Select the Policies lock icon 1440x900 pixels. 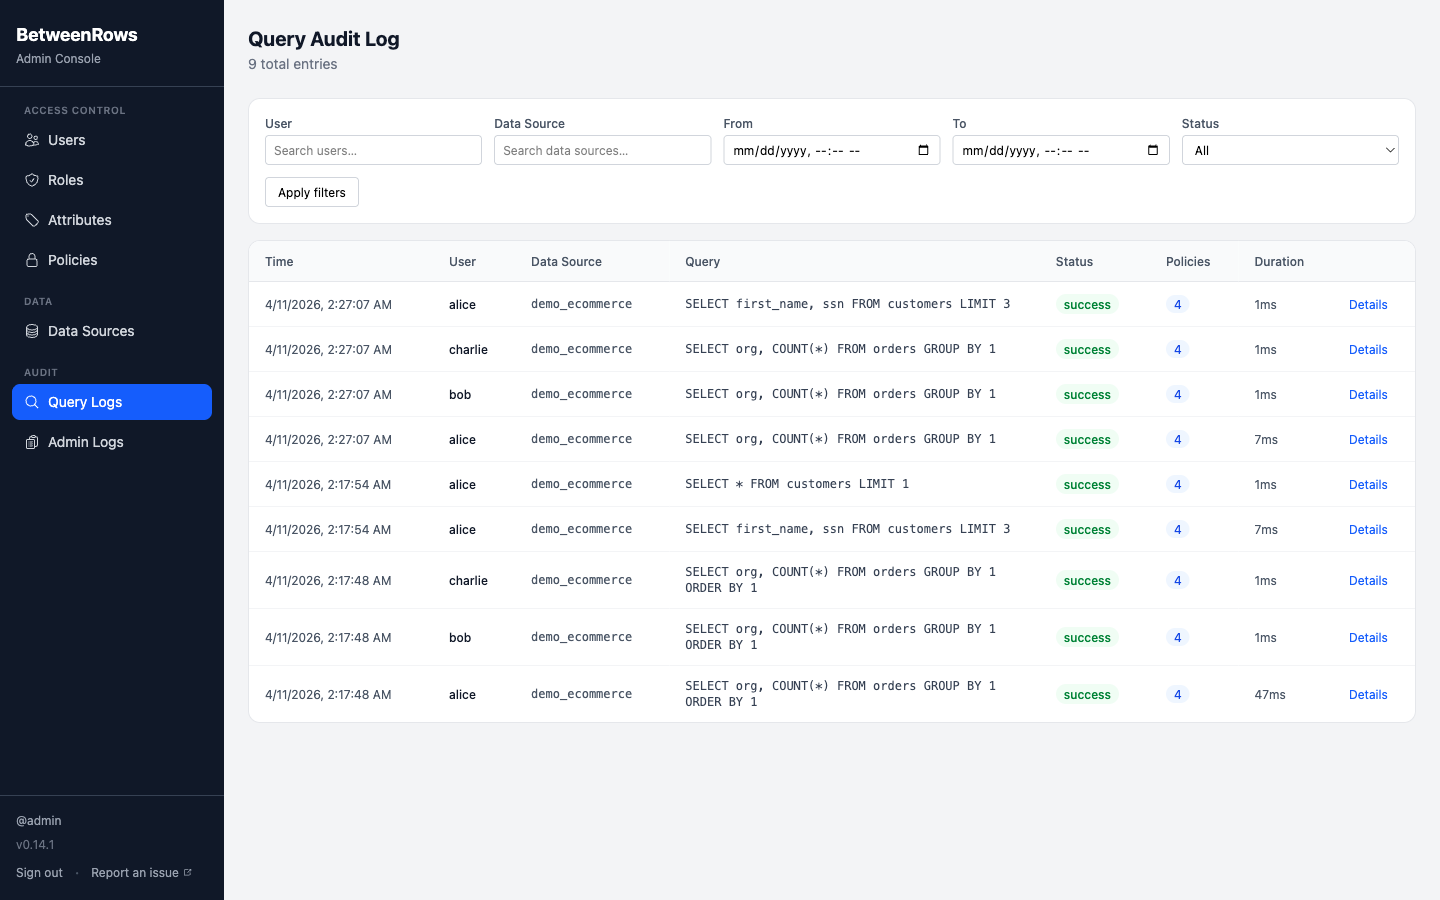point(32,260)
